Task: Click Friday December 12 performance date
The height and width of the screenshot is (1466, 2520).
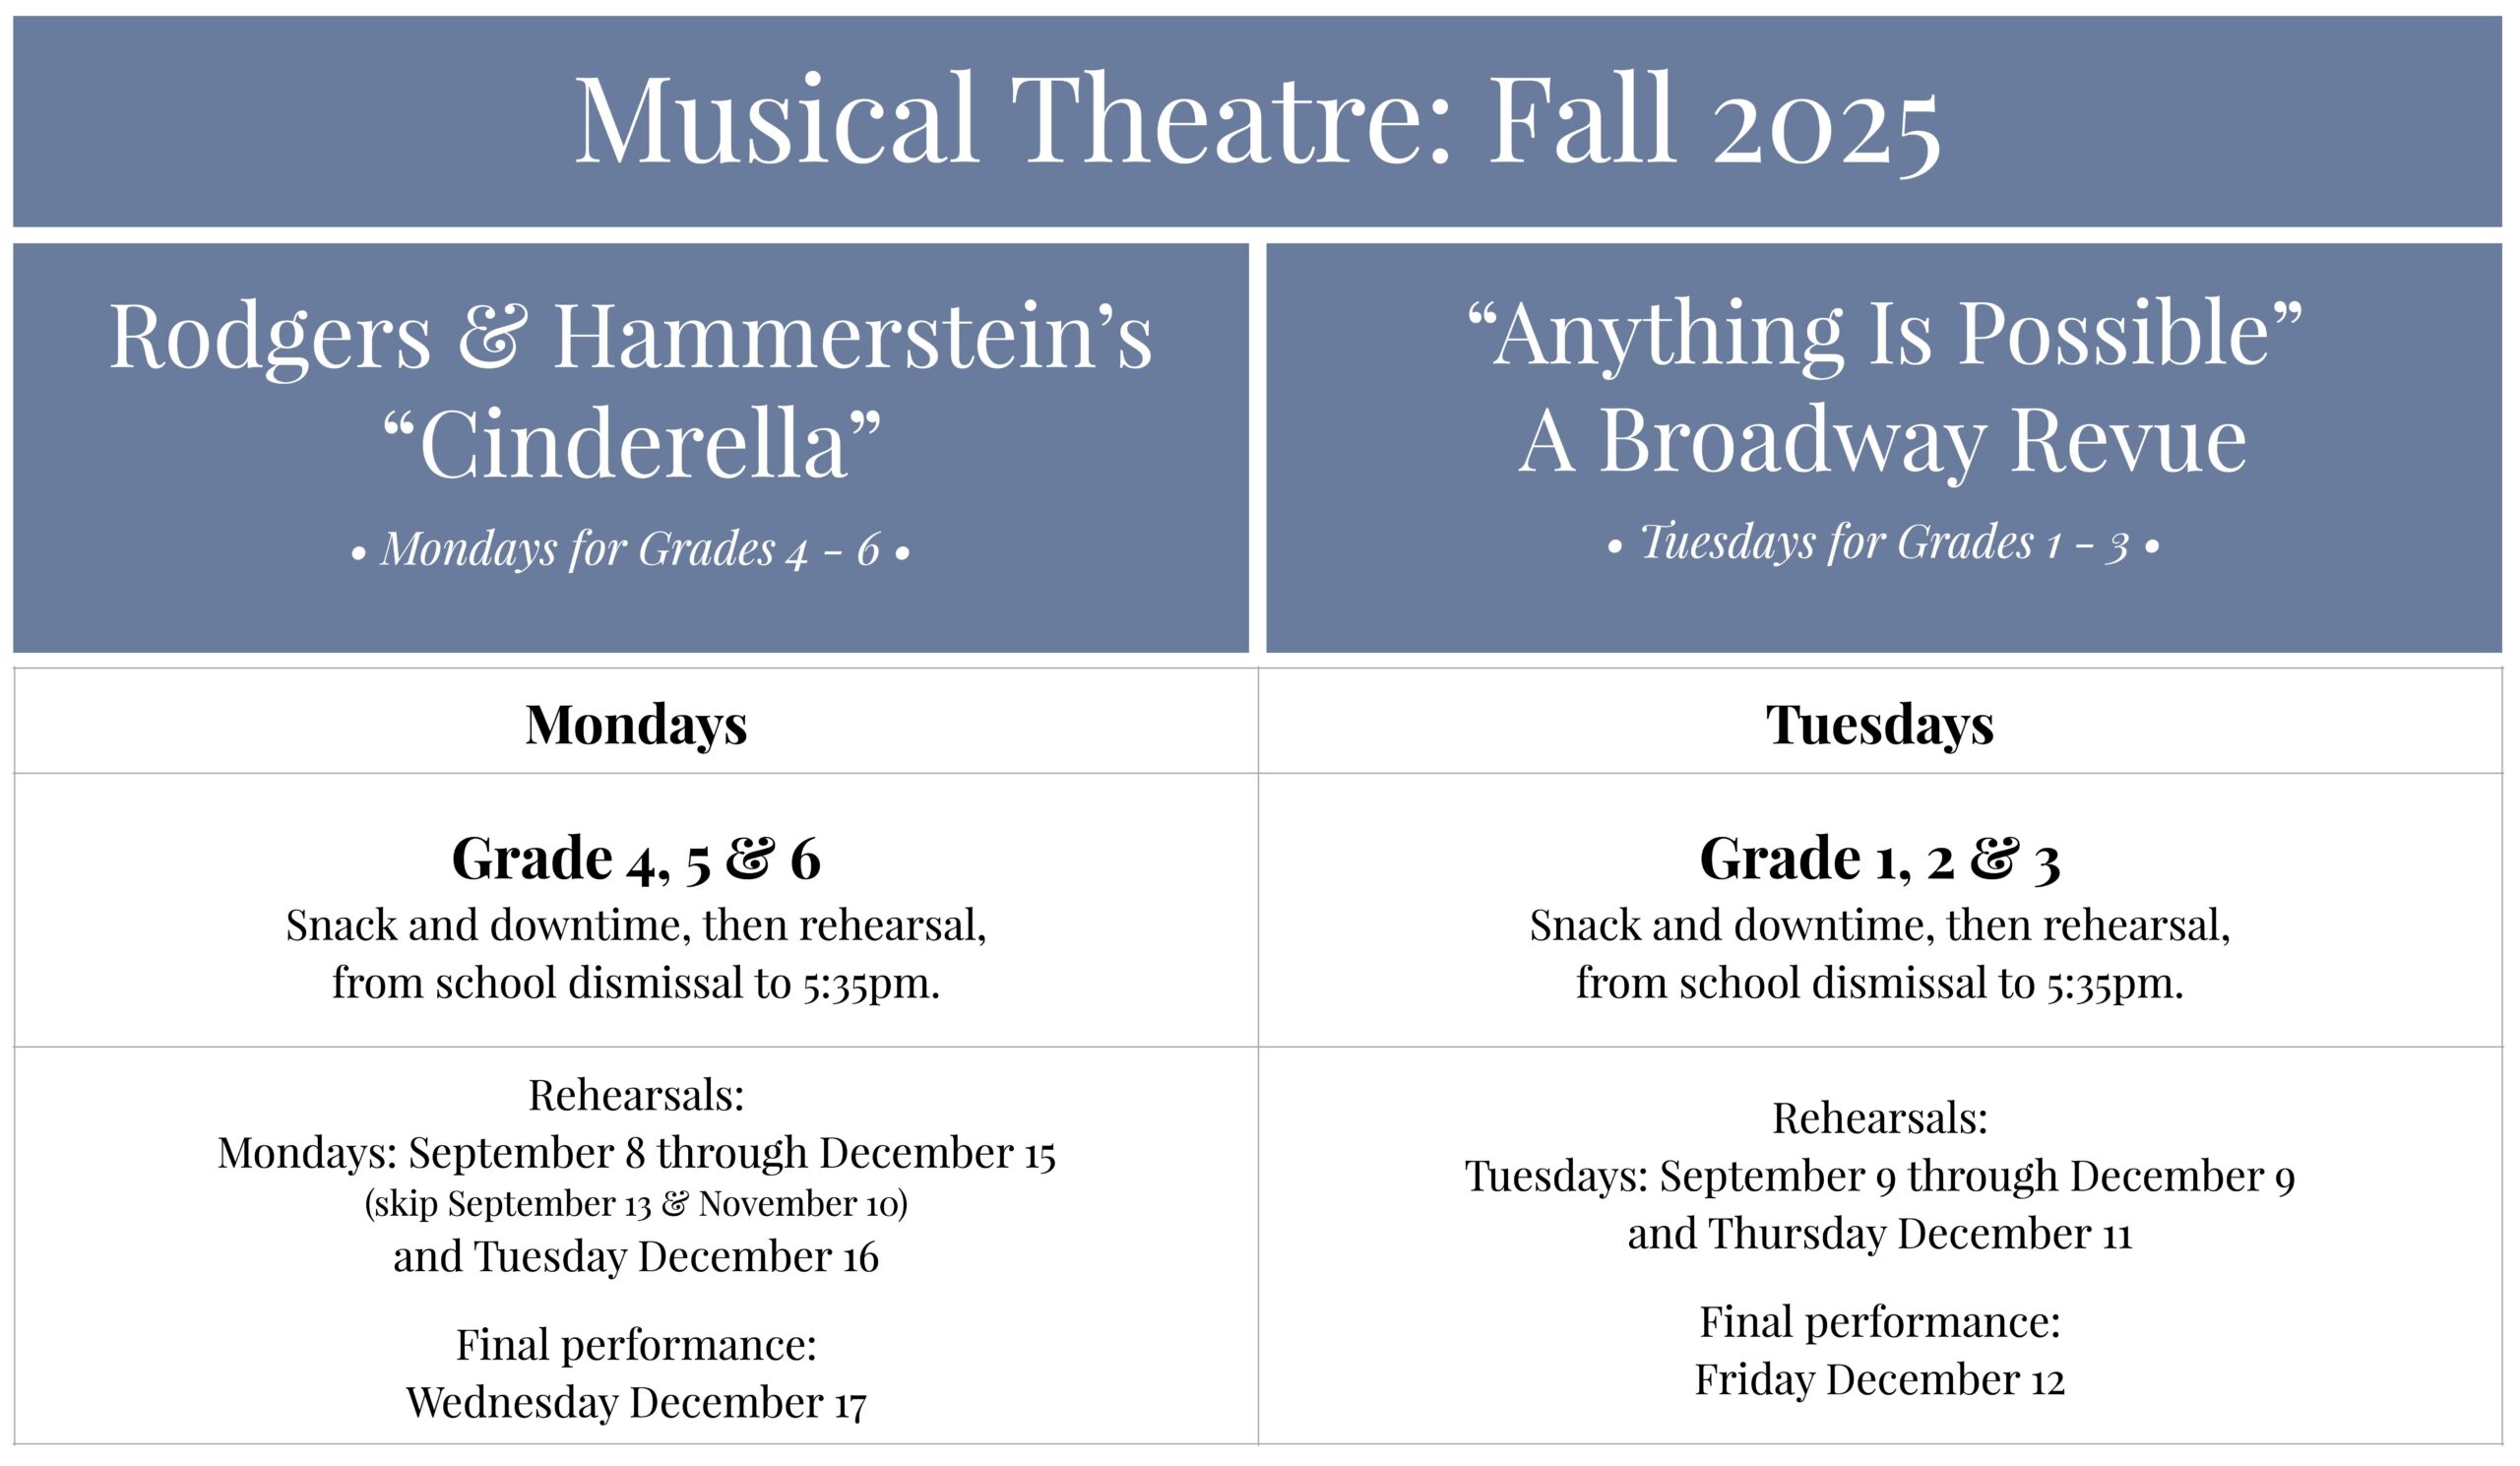Action: [1880, 1380]
